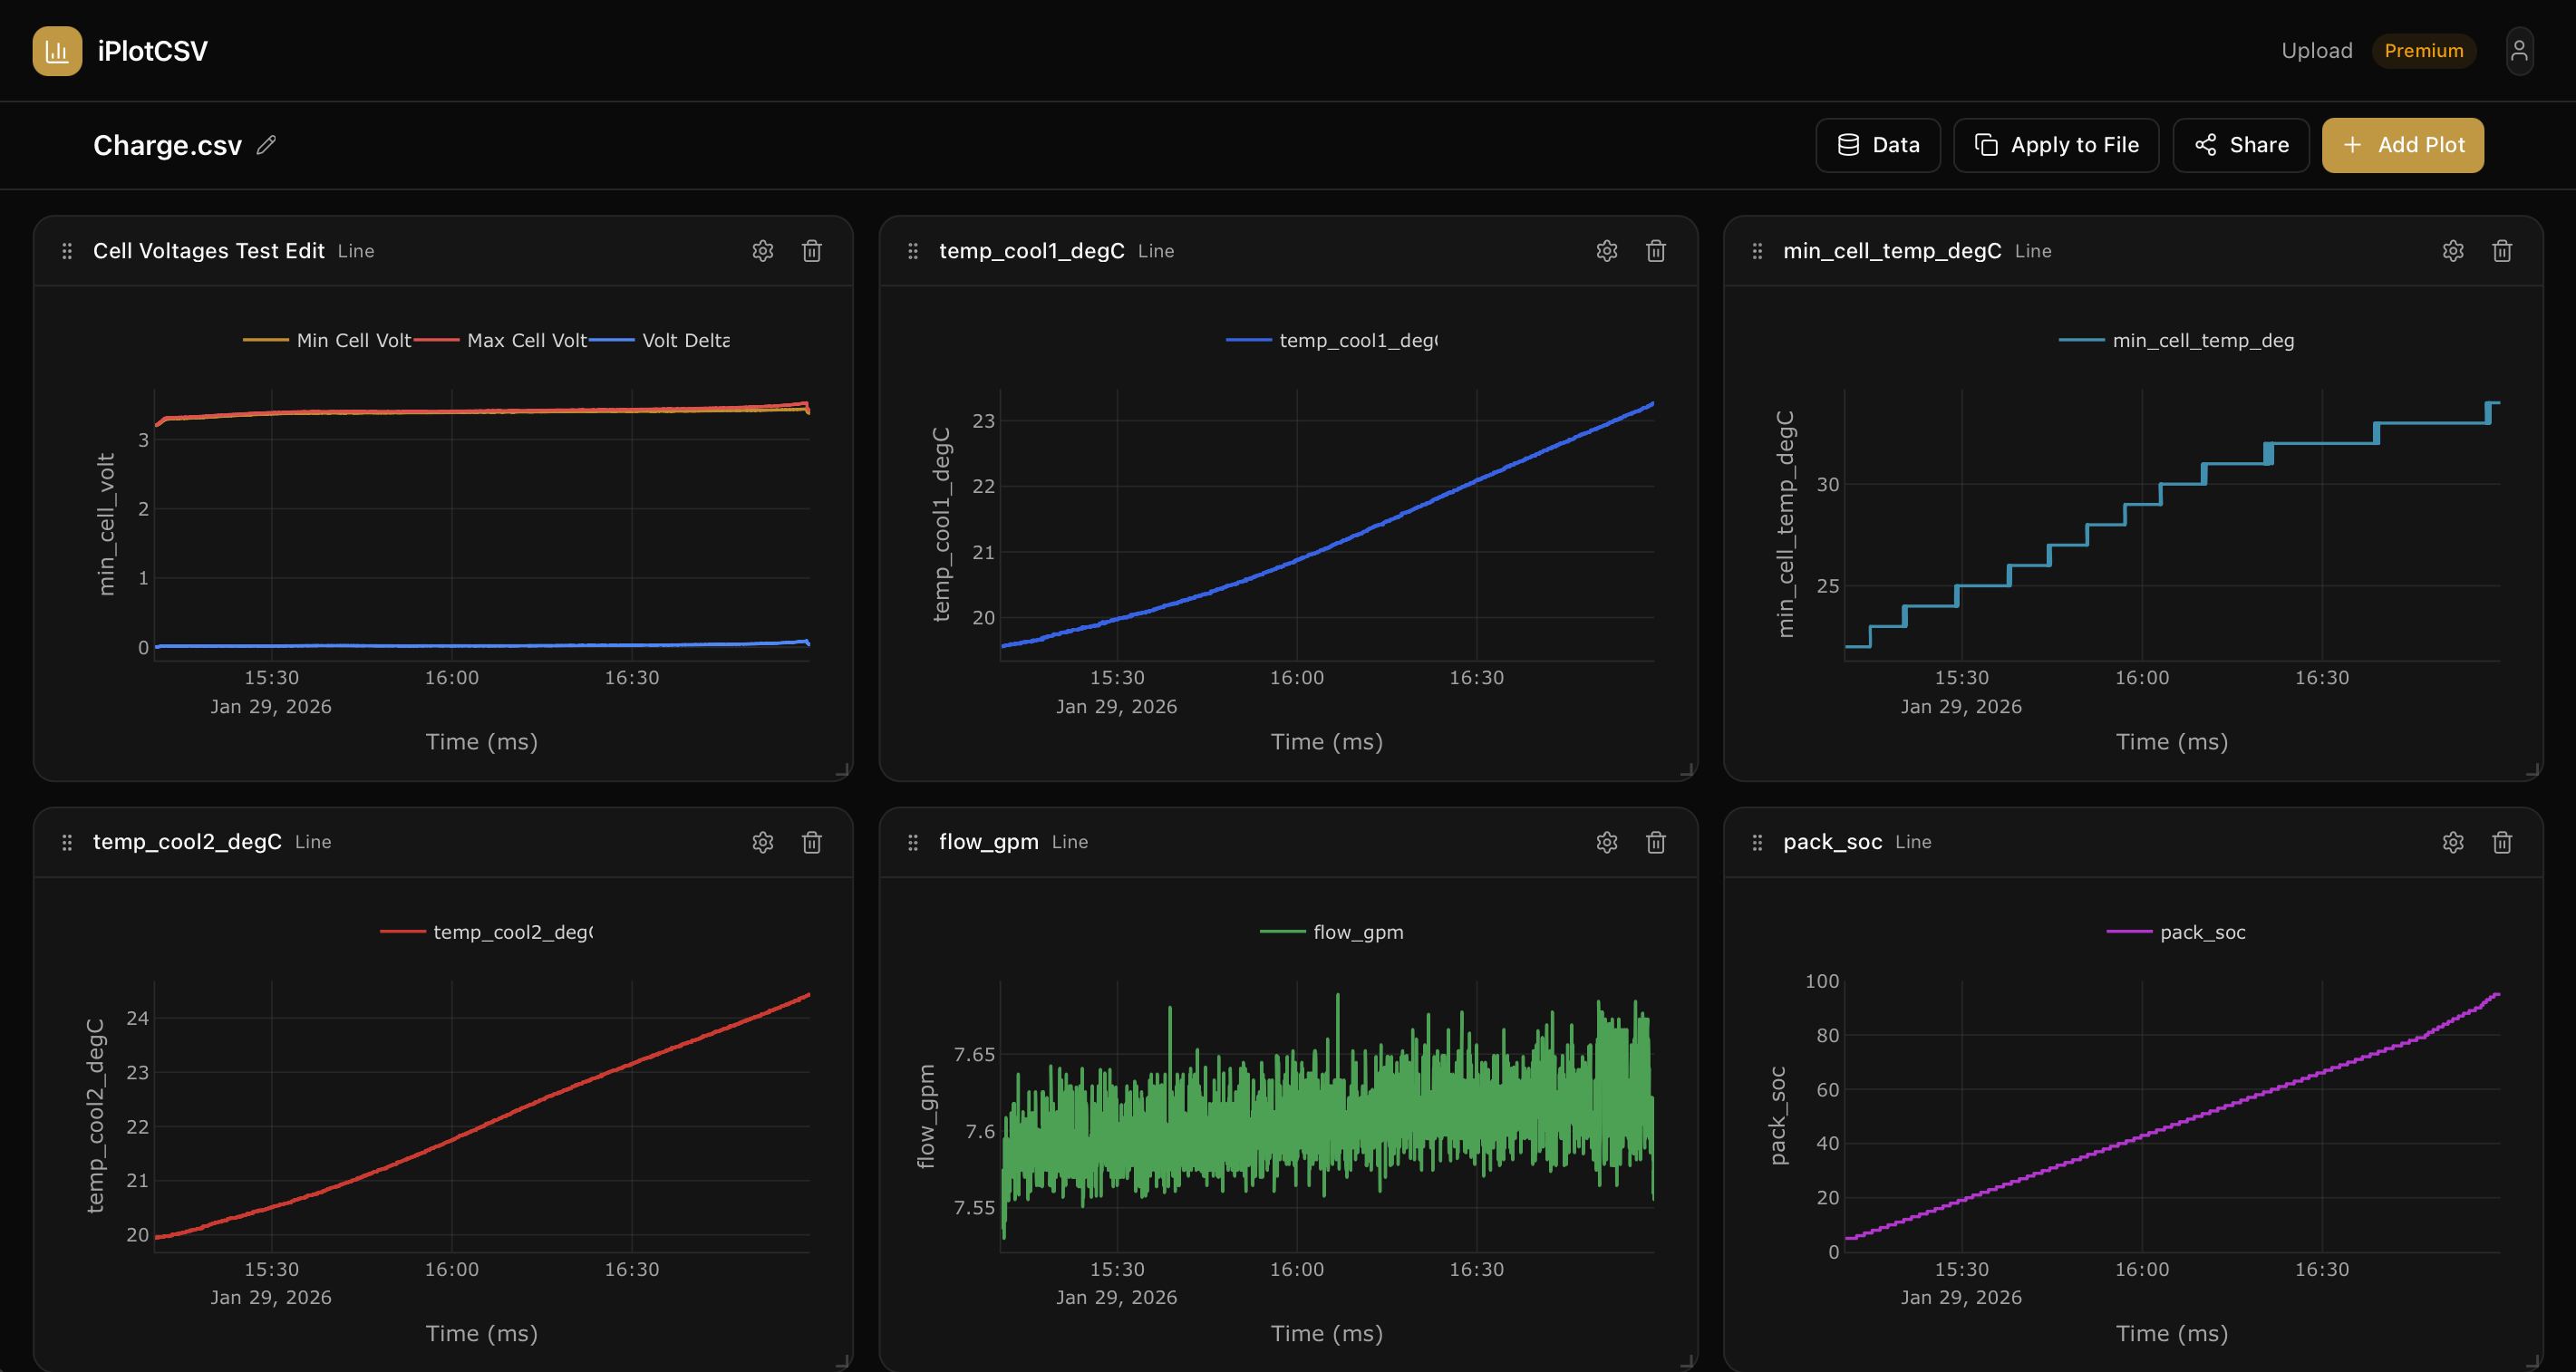Viewport: 2576px width, 1372px height.
Task: Delete the flow_gpm plot with trash icon
Action: (x=1656, y=842)
